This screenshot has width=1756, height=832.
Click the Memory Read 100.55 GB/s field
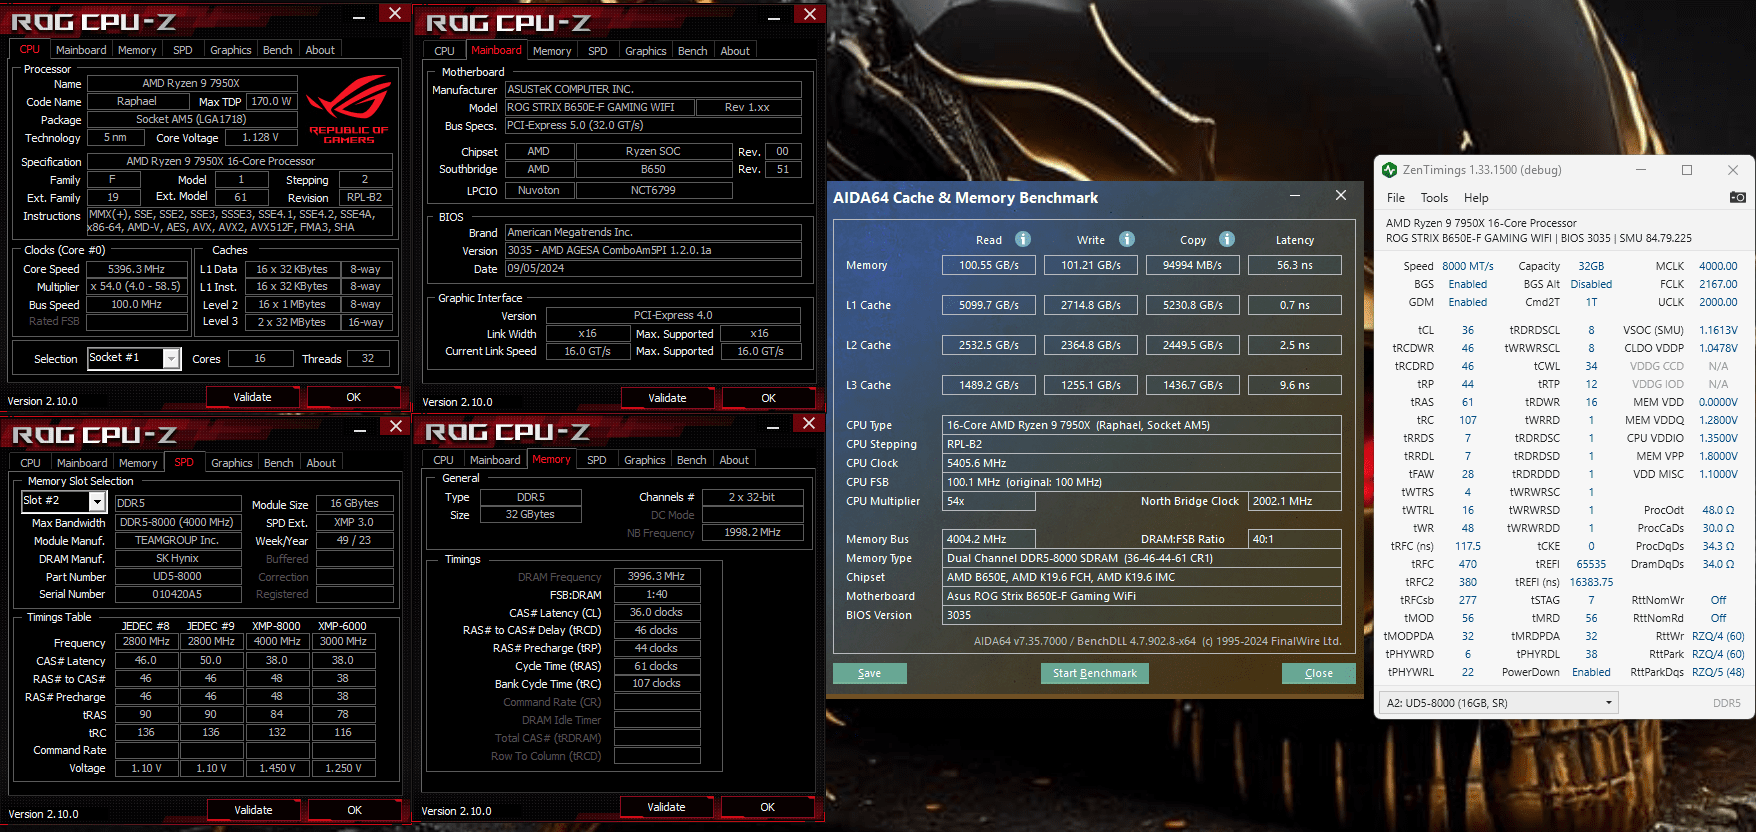pyautogui.click(x=989, y=265)
